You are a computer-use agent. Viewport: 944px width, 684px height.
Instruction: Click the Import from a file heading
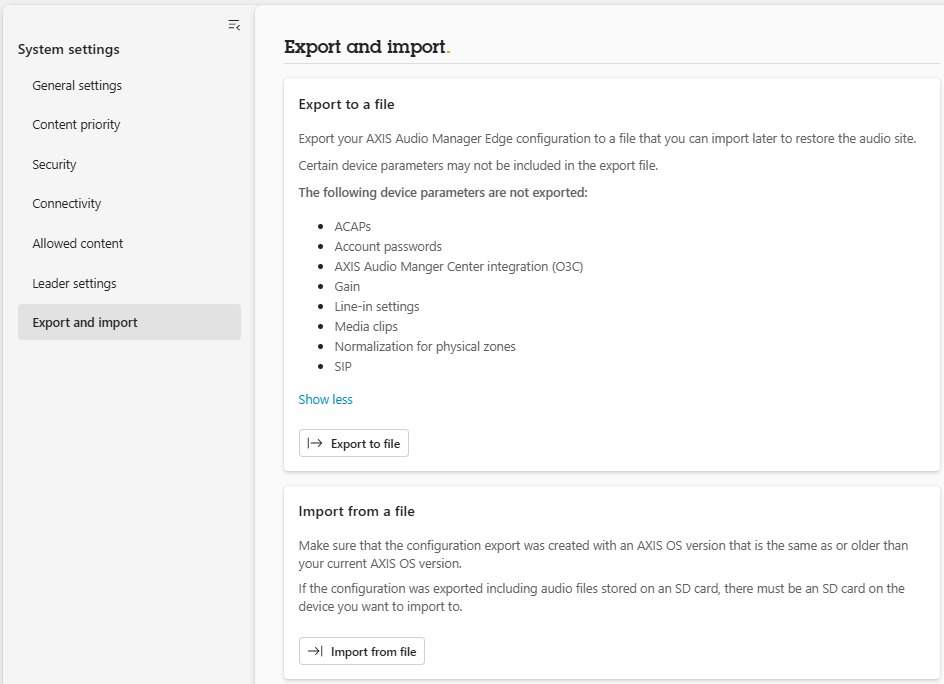(356, 511)
